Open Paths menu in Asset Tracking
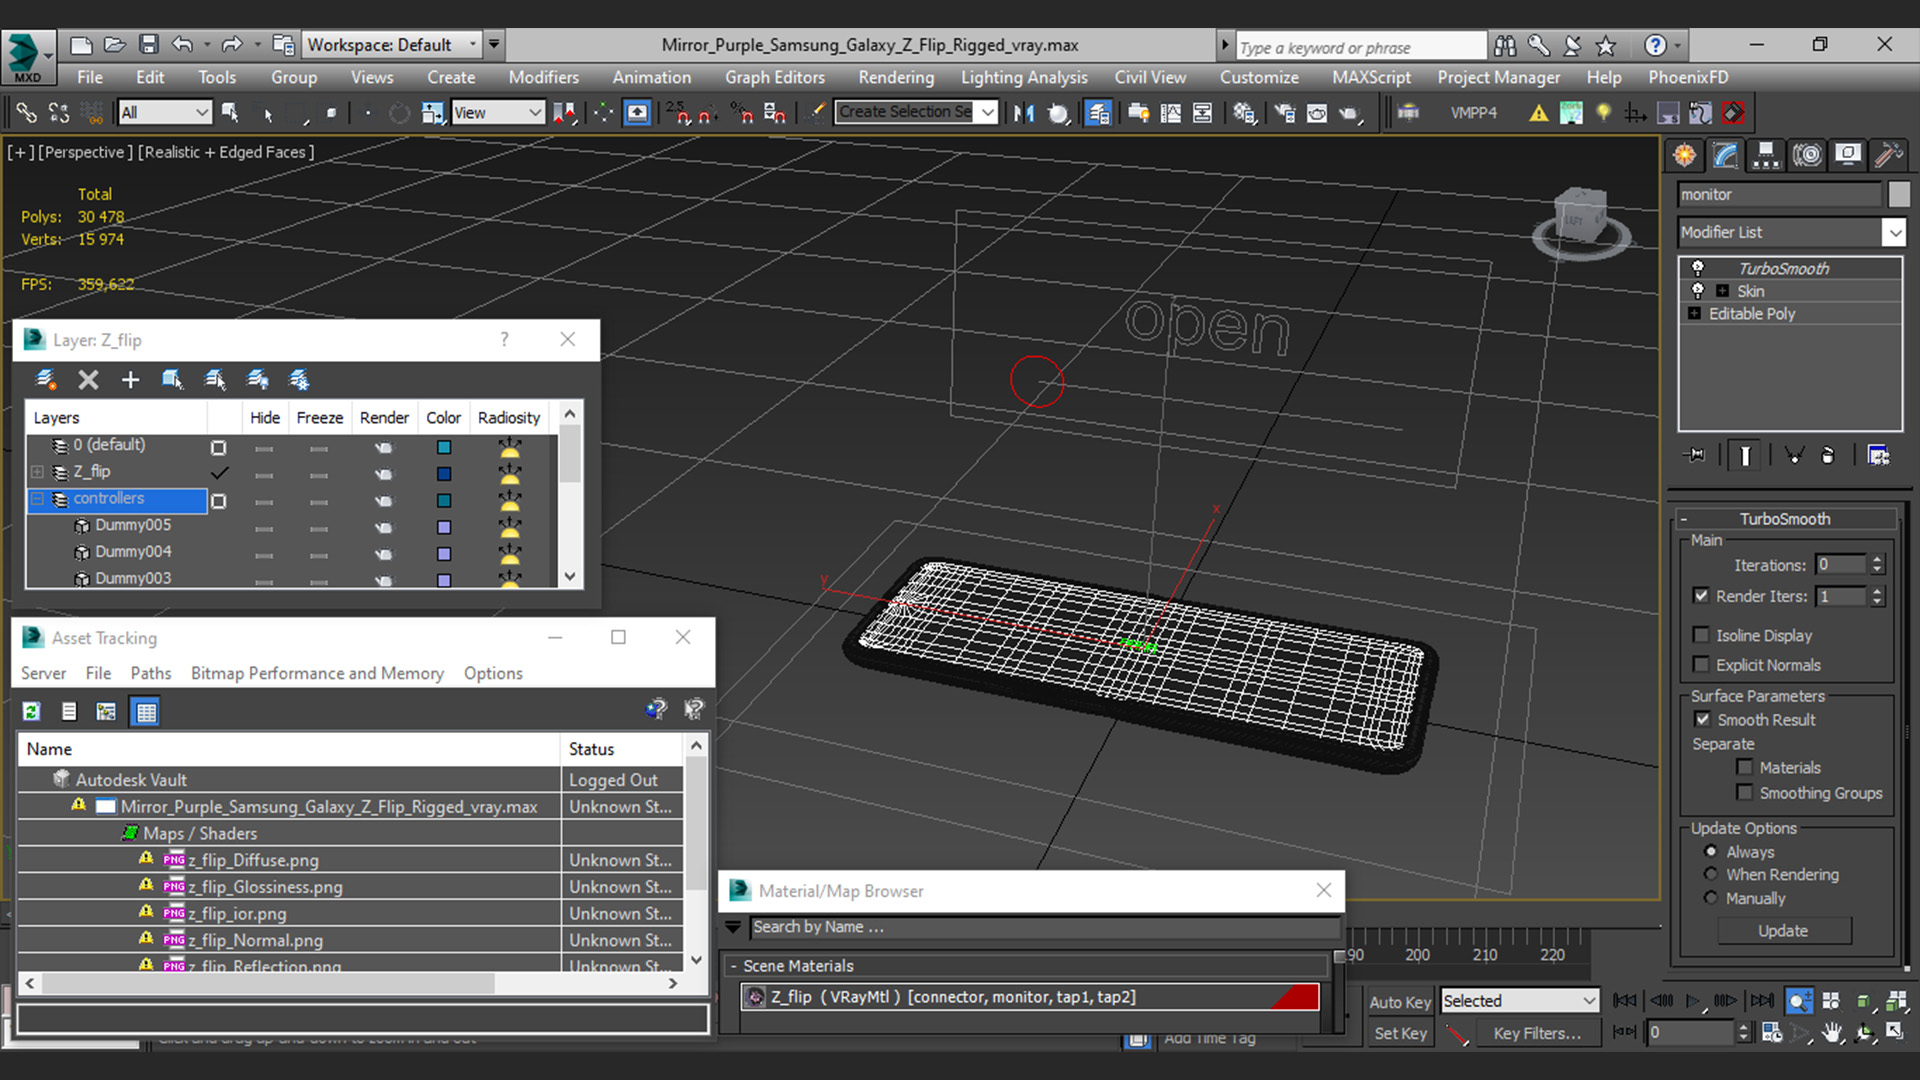The height and width of the screenshot is (1080, 1920). (151, 673)
